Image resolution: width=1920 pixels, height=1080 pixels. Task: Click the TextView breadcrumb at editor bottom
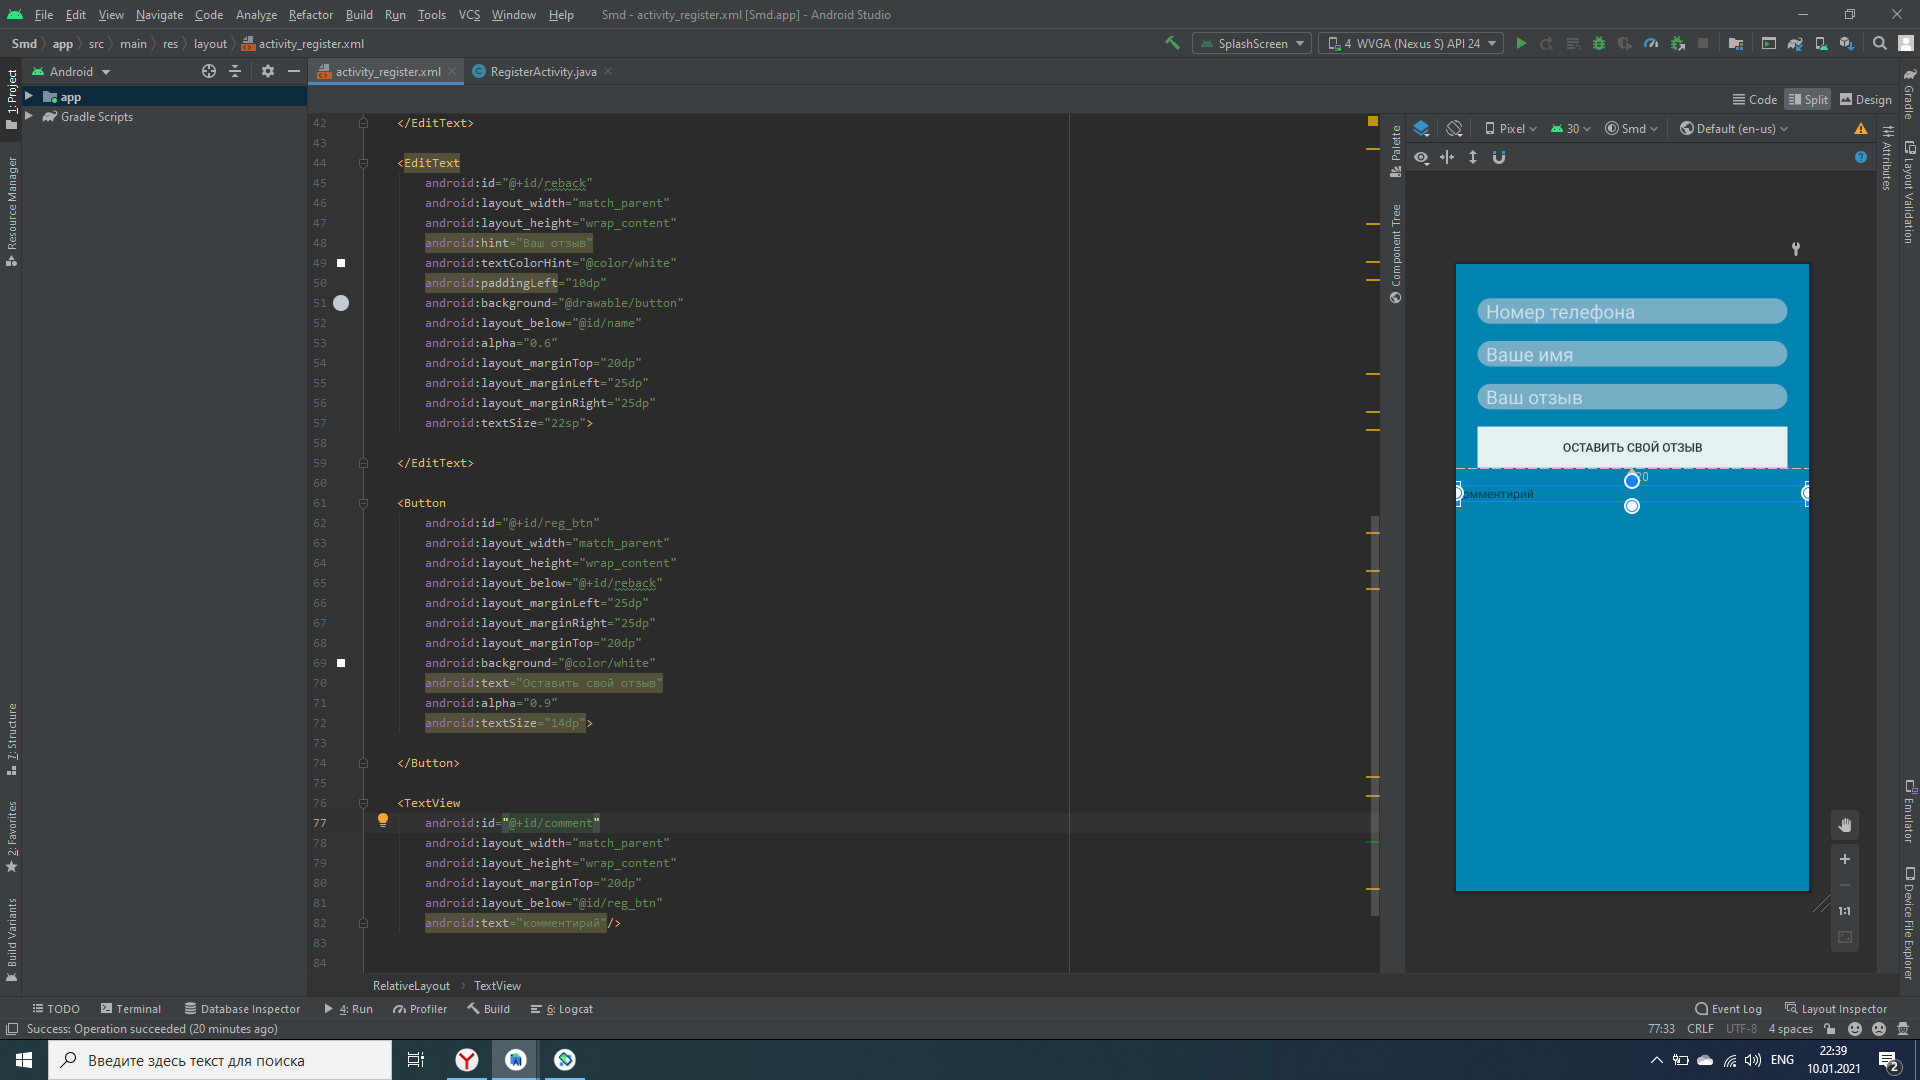497,985
